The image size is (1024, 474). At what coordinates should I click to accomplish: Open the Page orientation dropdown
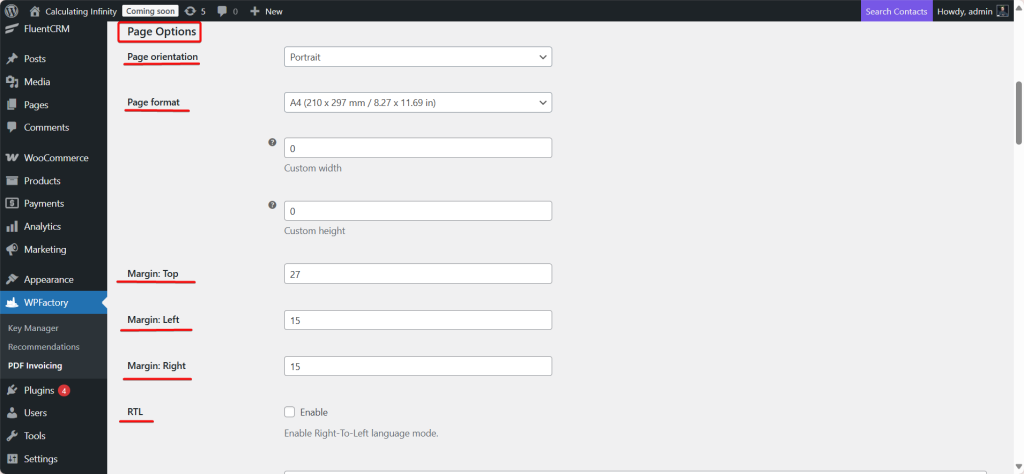pyautogui.click(x=418, y=57)
